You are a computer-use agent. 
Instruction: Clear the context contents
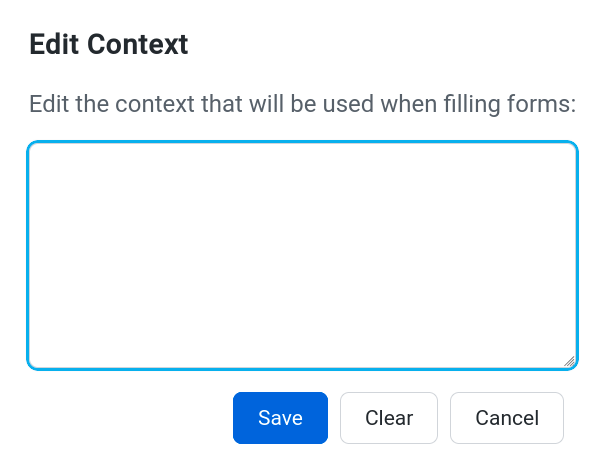pos(389,418)
